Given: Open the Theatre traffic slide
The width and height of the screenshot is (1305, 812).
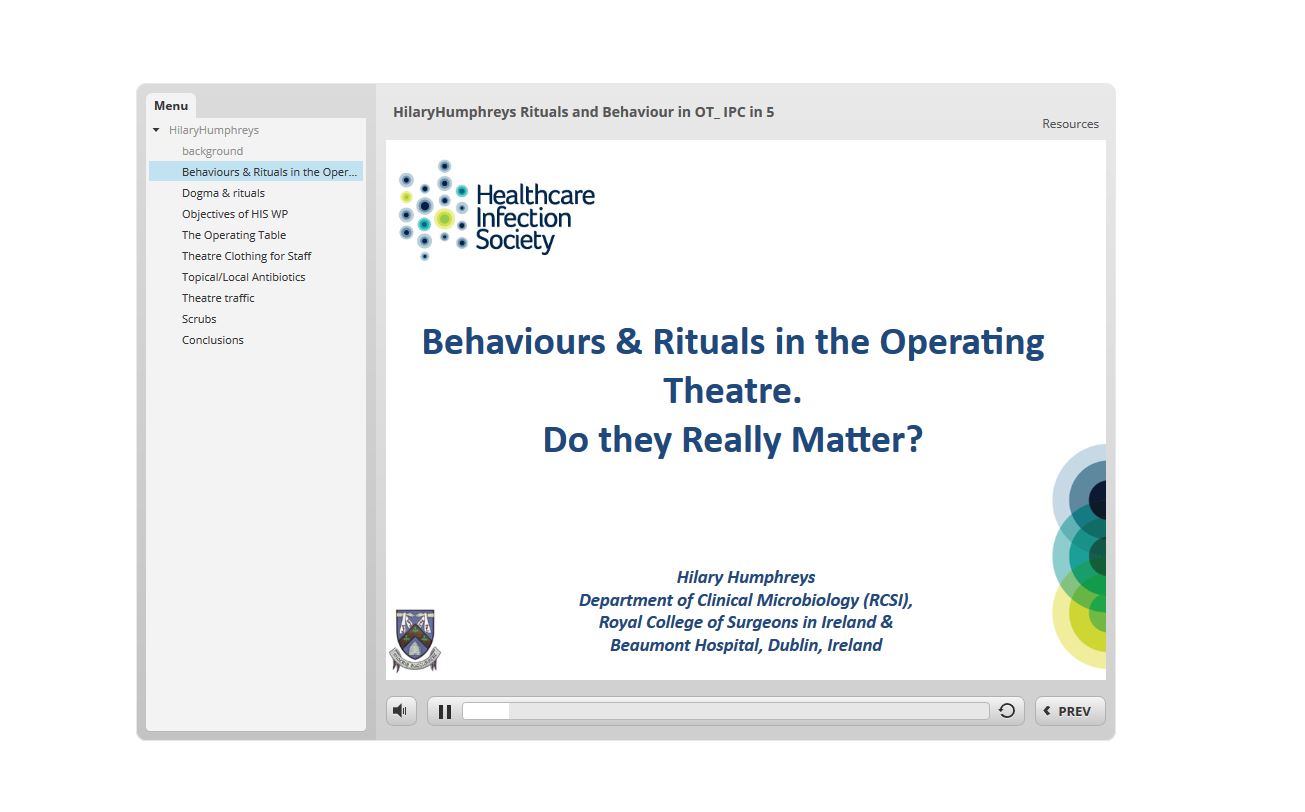Looking at the screenshot, I should click(x=218, y=298).
